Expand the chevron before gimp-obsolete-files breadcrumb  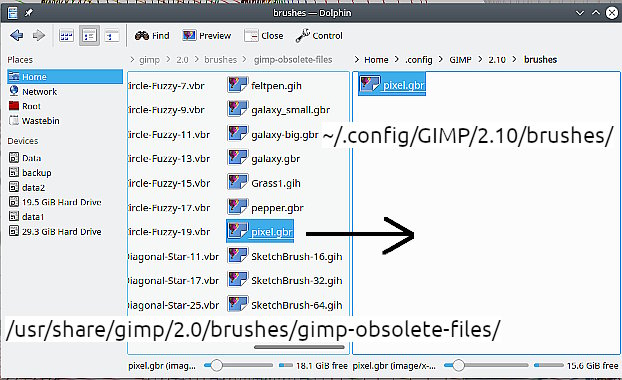point(245,59)
